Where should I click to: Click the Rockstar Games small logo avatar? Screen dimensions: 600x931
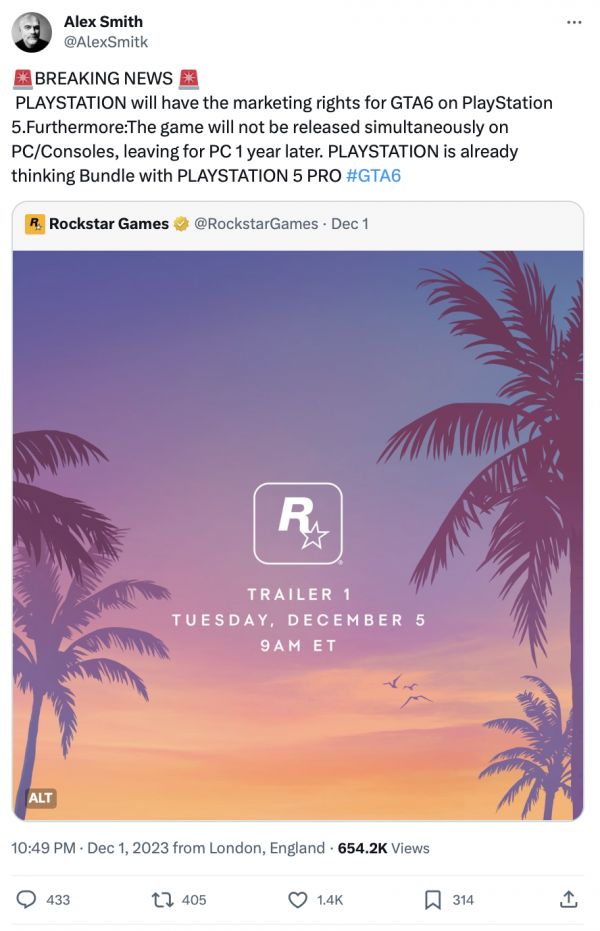pos(34,224)
